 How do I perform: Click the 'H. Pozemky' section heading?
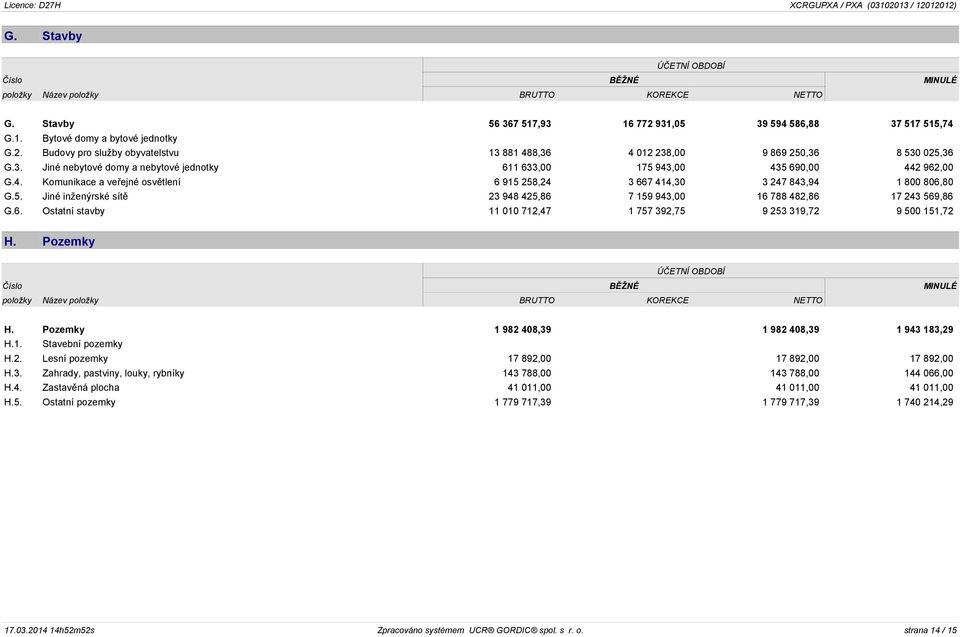click(50, 241)
